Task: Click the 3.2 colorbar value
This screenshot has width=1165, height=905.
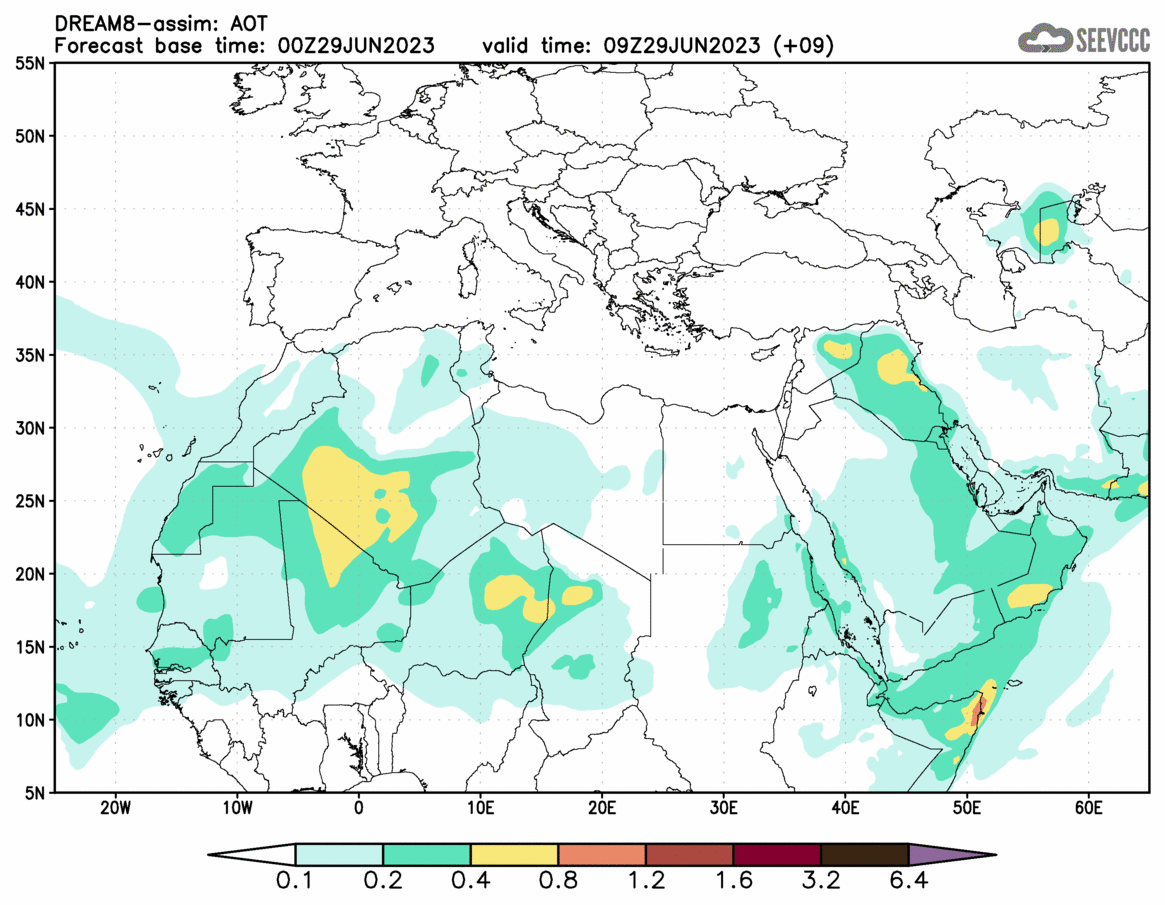Action: [821, 881]
